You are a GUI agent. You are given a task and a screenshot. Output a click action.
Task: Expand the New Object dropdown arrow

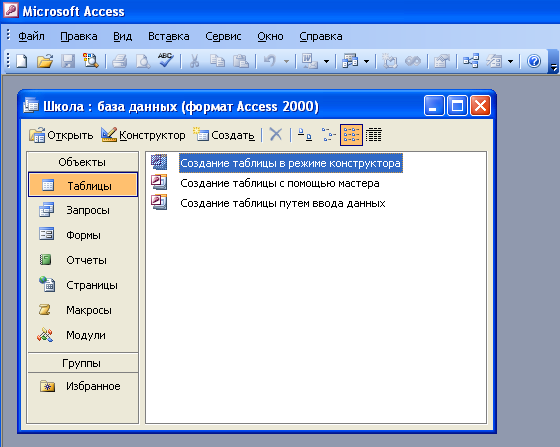tap(510, 61)
